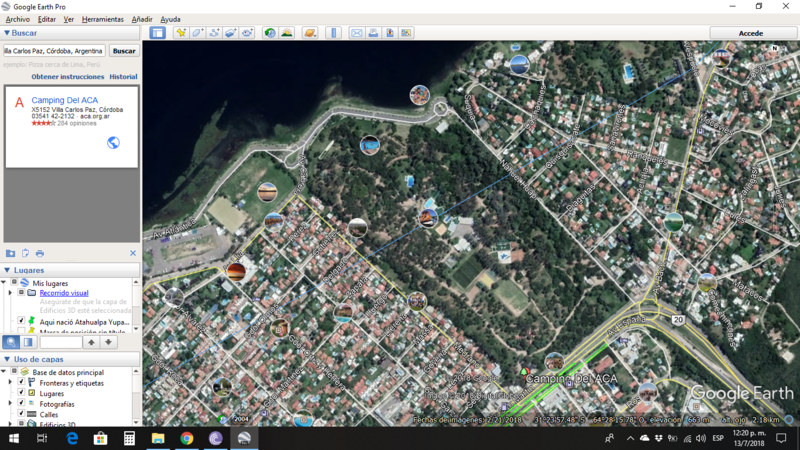Image resolution: width=800 pixels, height=450 pixels.
Task: Click the Accede sign-in button
Action: coord(751,33)
